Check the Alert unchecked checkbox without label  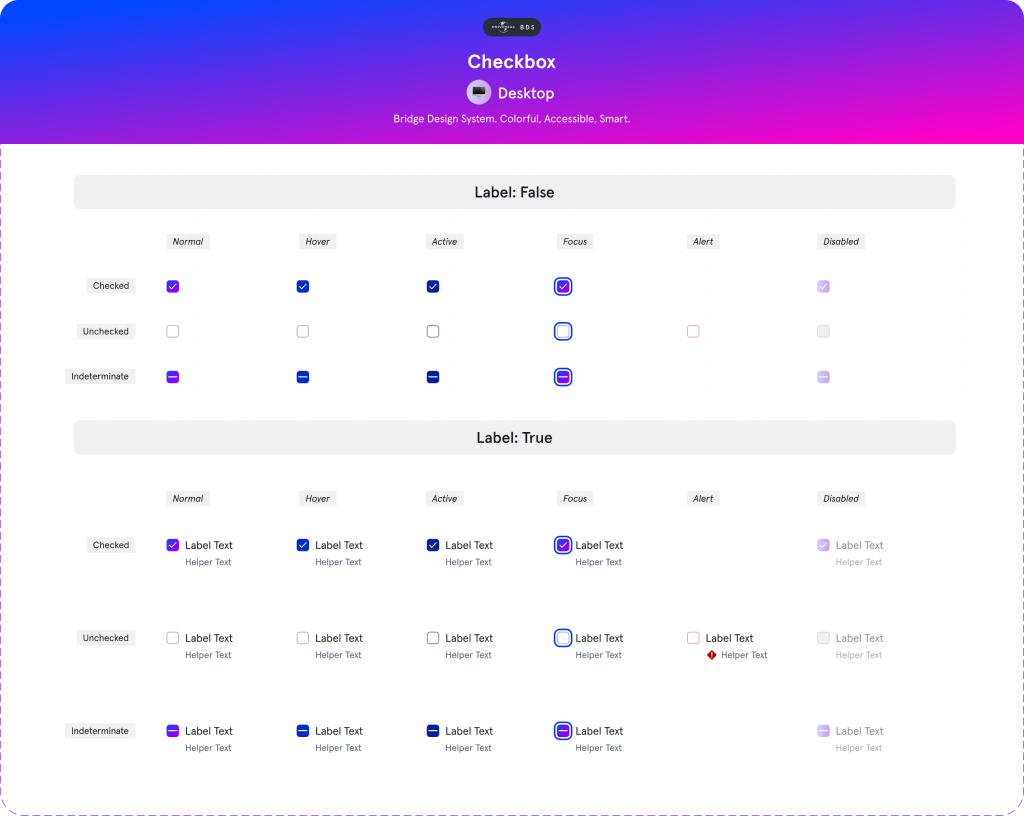click(693, 331)
